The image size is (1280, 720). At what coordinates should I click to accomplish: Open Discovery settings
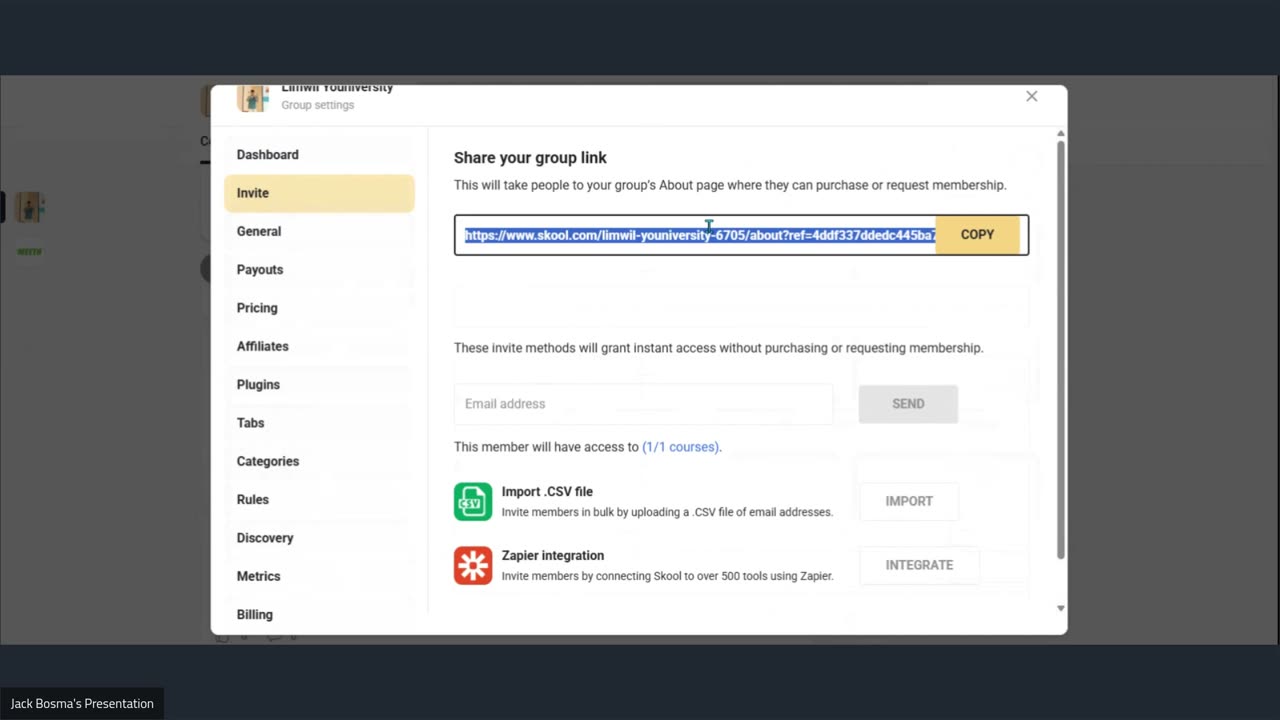[319, 538]
